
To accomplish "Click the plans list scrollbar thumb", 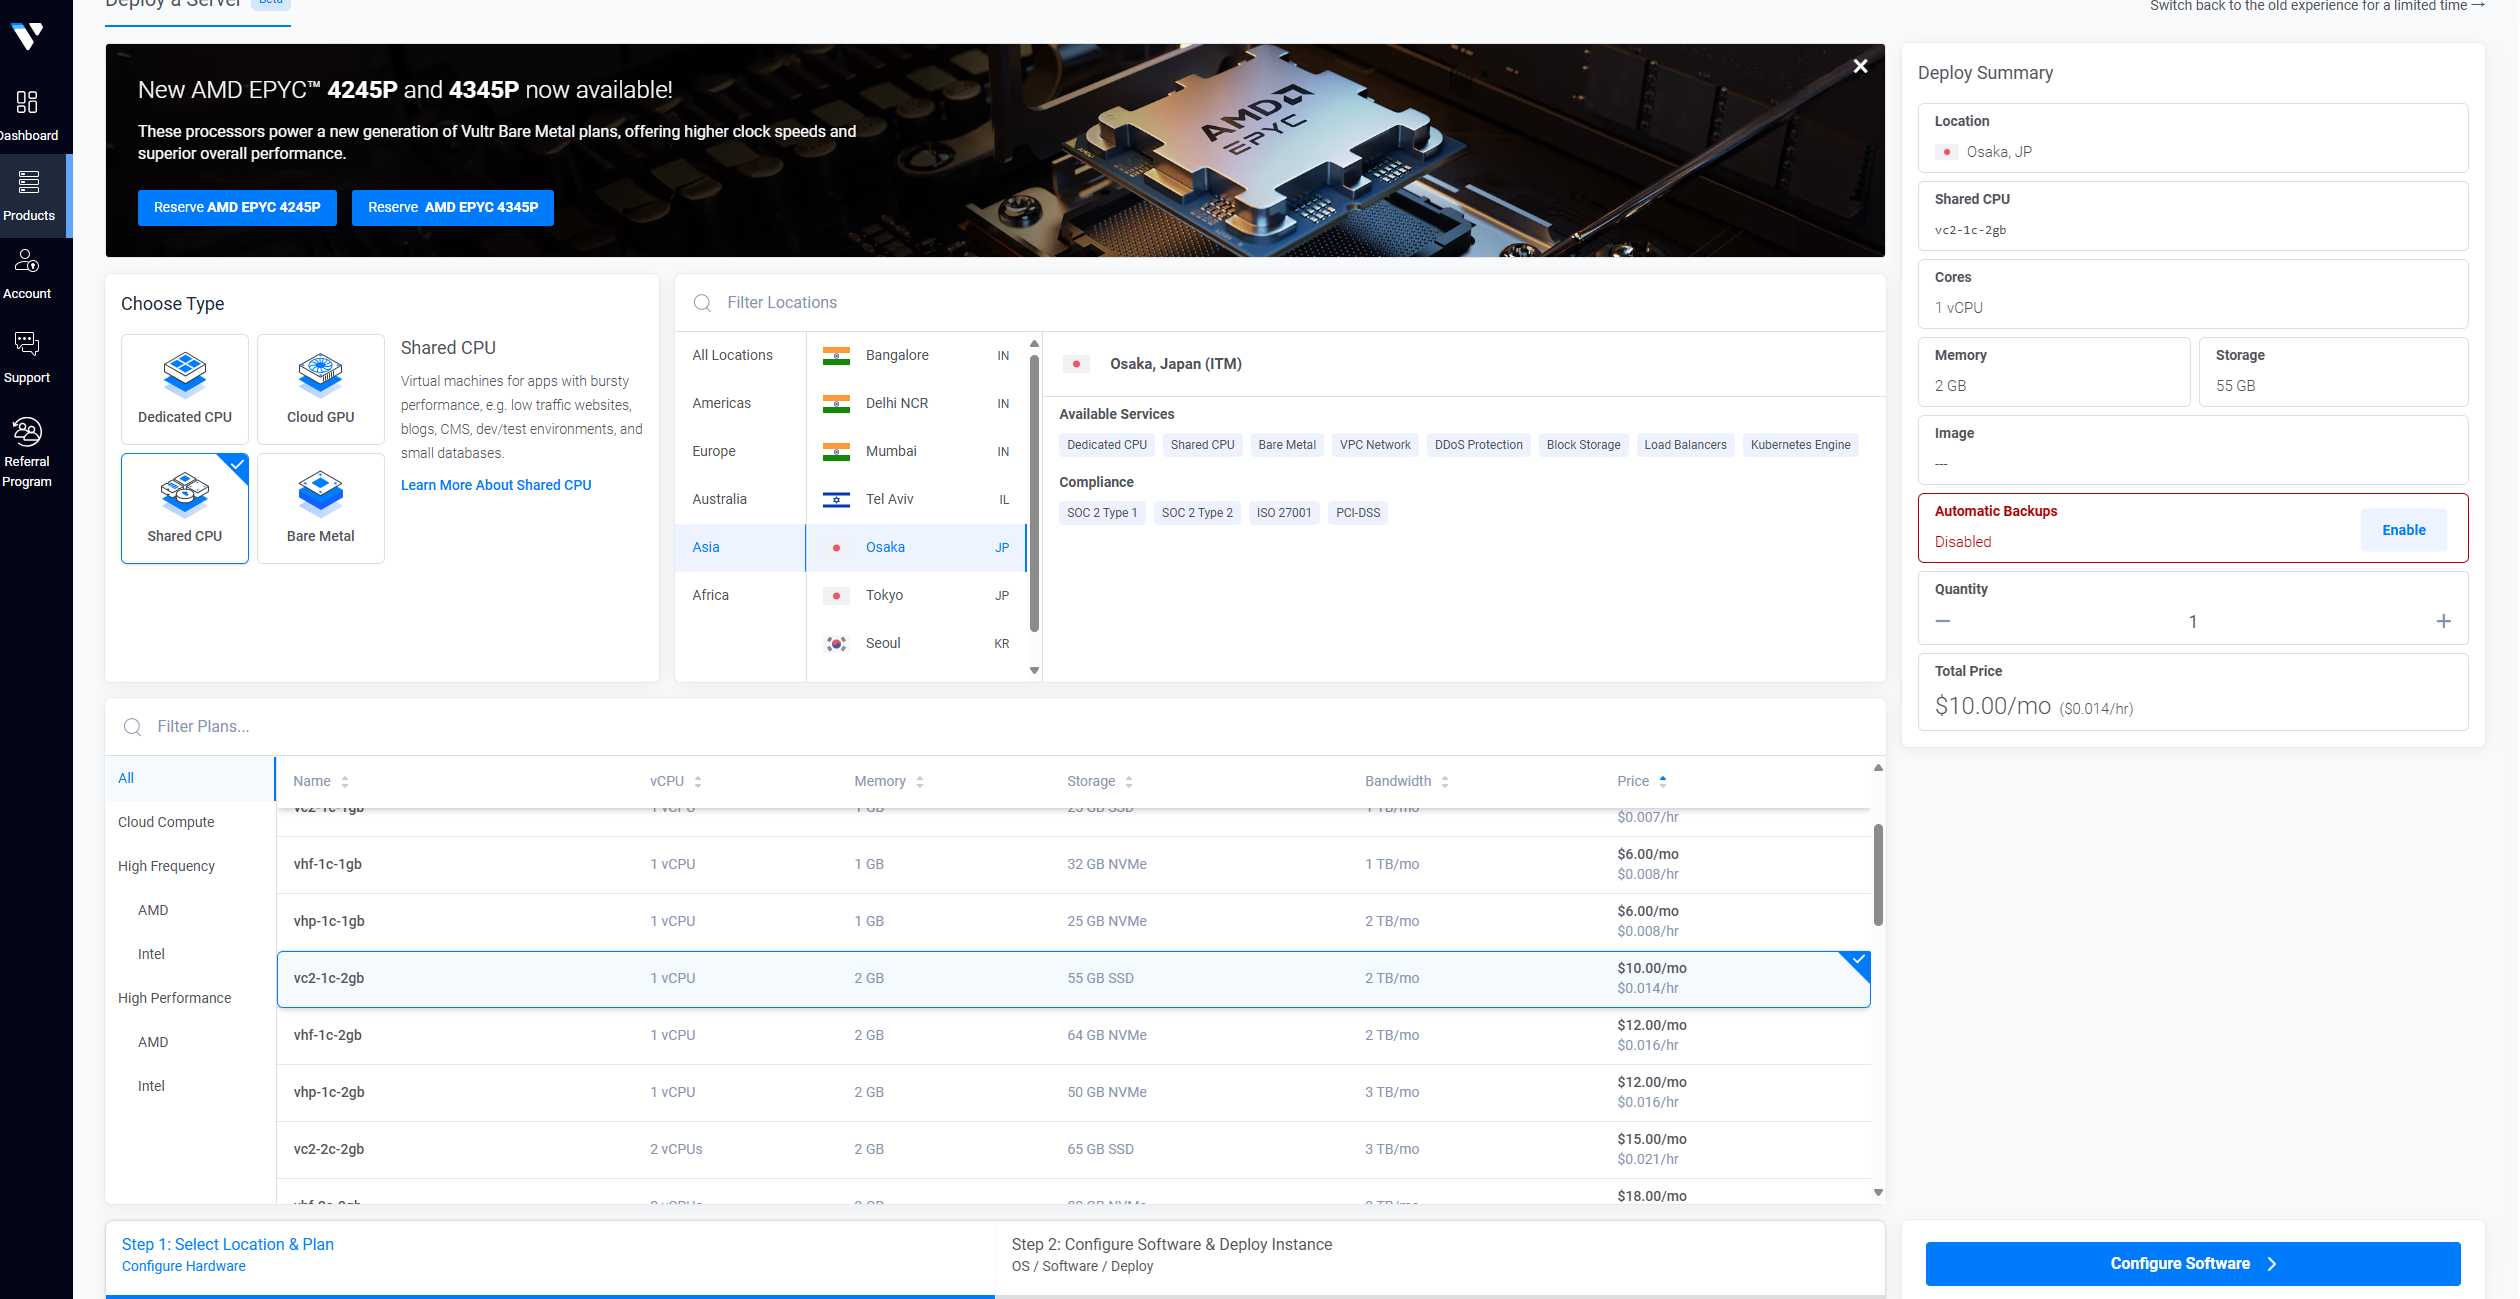I will (x=1878, y=875).
